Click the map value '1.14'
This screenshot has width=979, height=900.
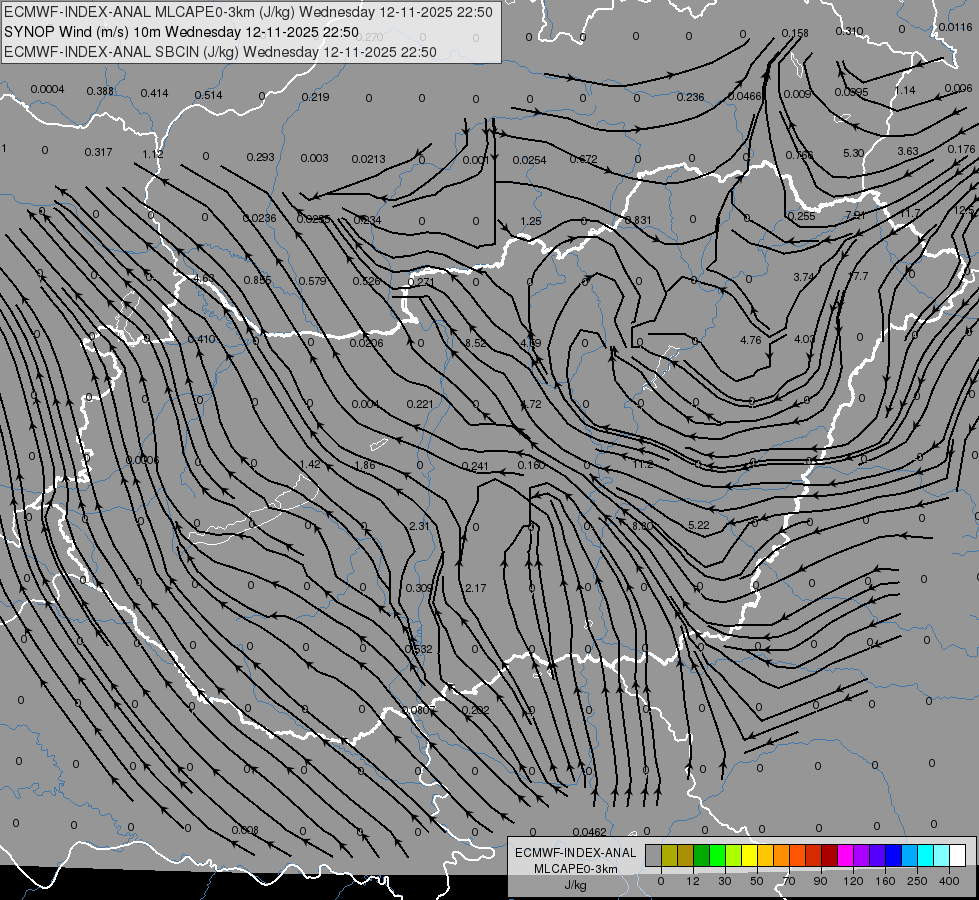[x=905, y=91]
